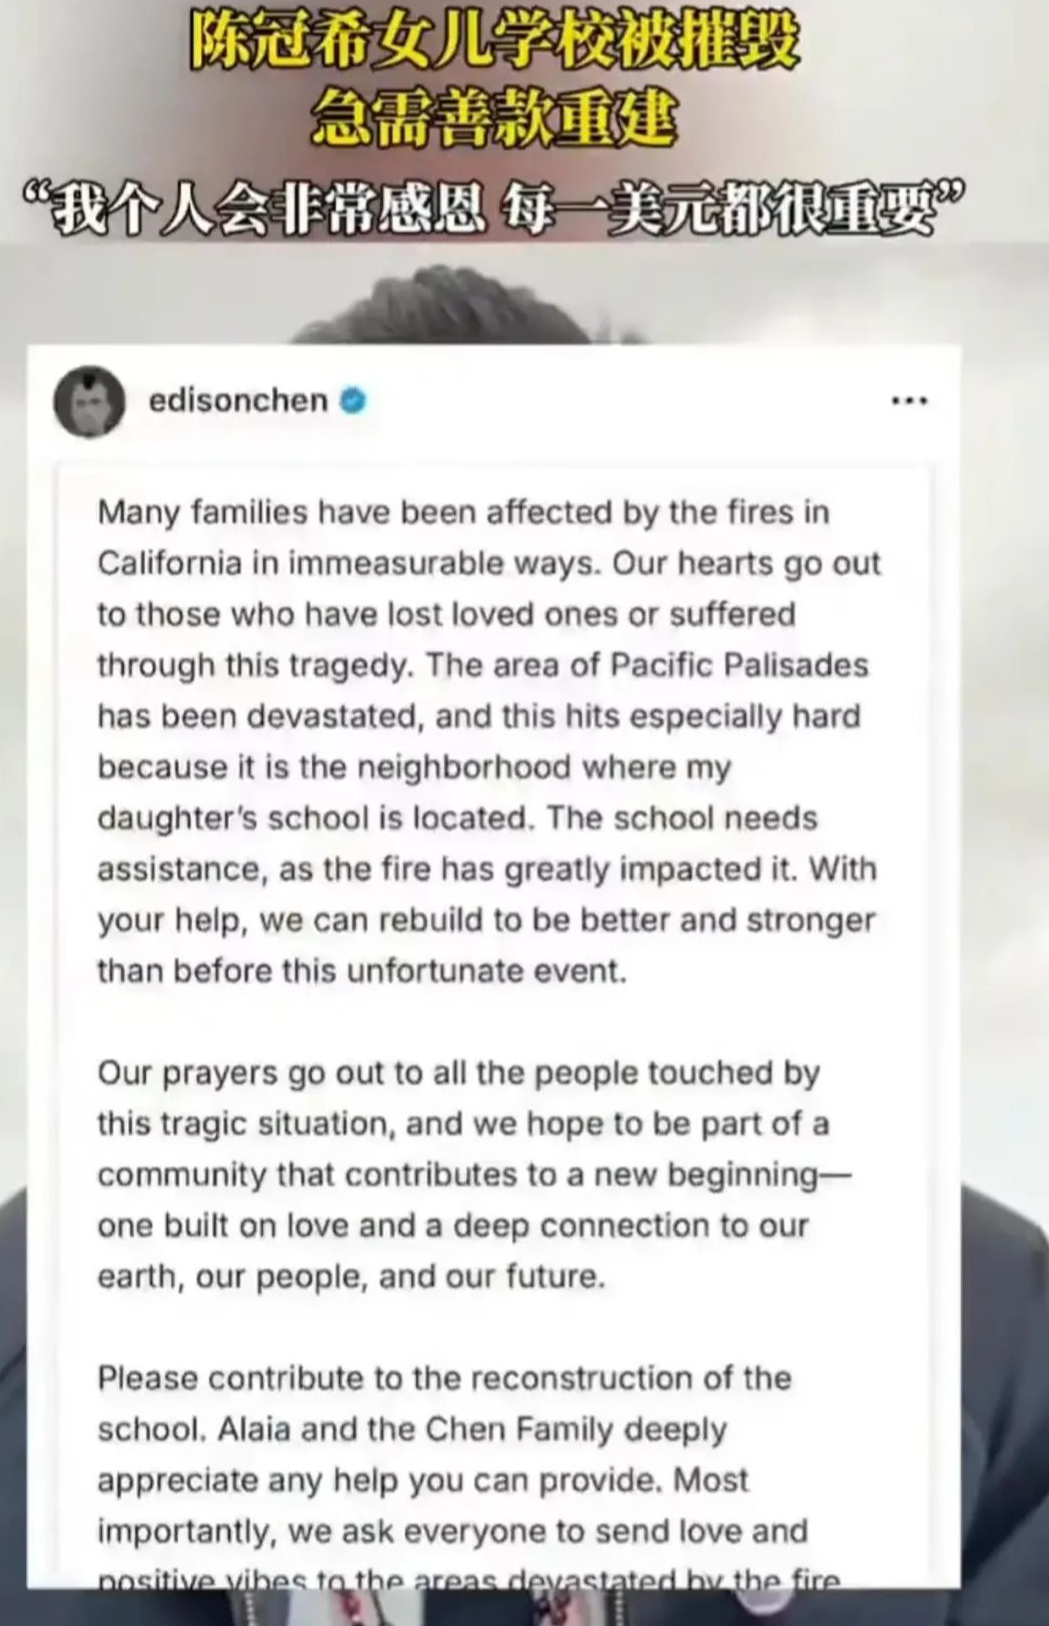The image size is (1049, 1626).
Task: Select the yellow headline's first line
Action: click(x=495, y=46)
